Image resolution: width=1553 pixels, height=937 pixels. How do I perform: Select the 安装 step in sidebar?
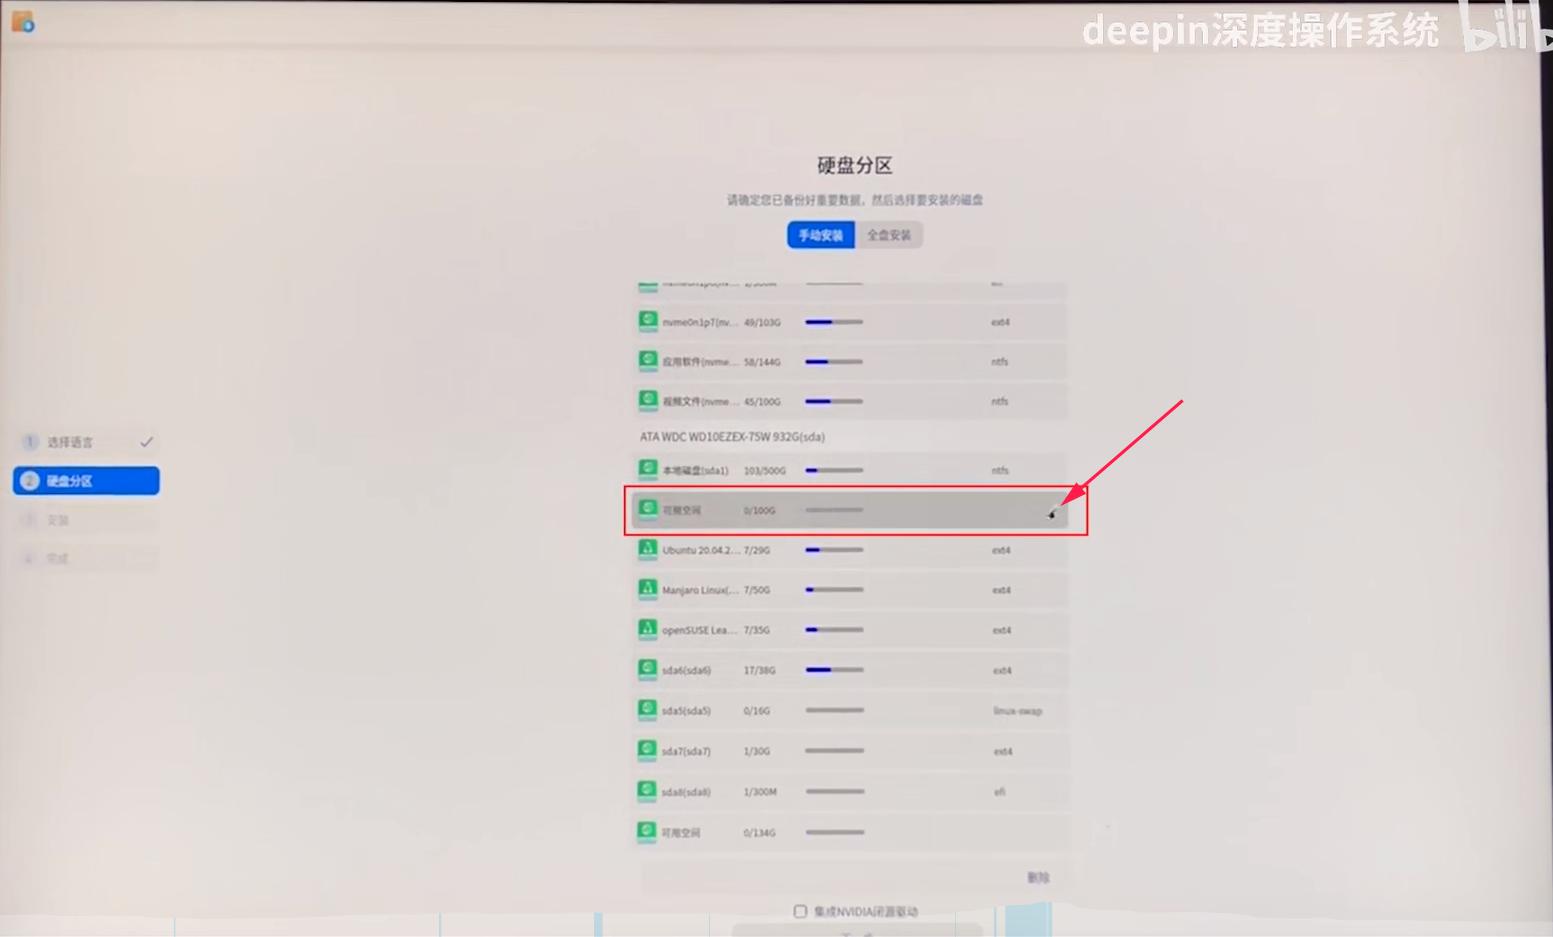(86, 520)
